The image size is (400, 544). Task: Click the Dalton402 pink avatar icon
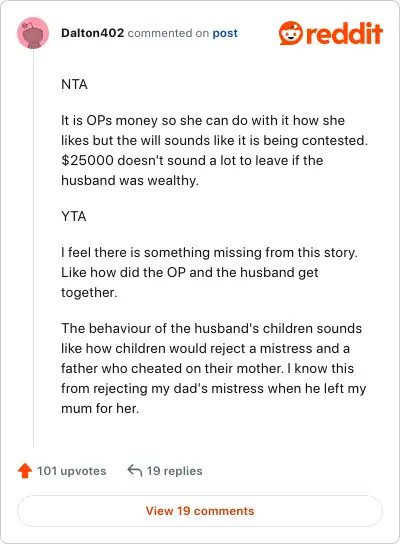(x=33, y=33)
